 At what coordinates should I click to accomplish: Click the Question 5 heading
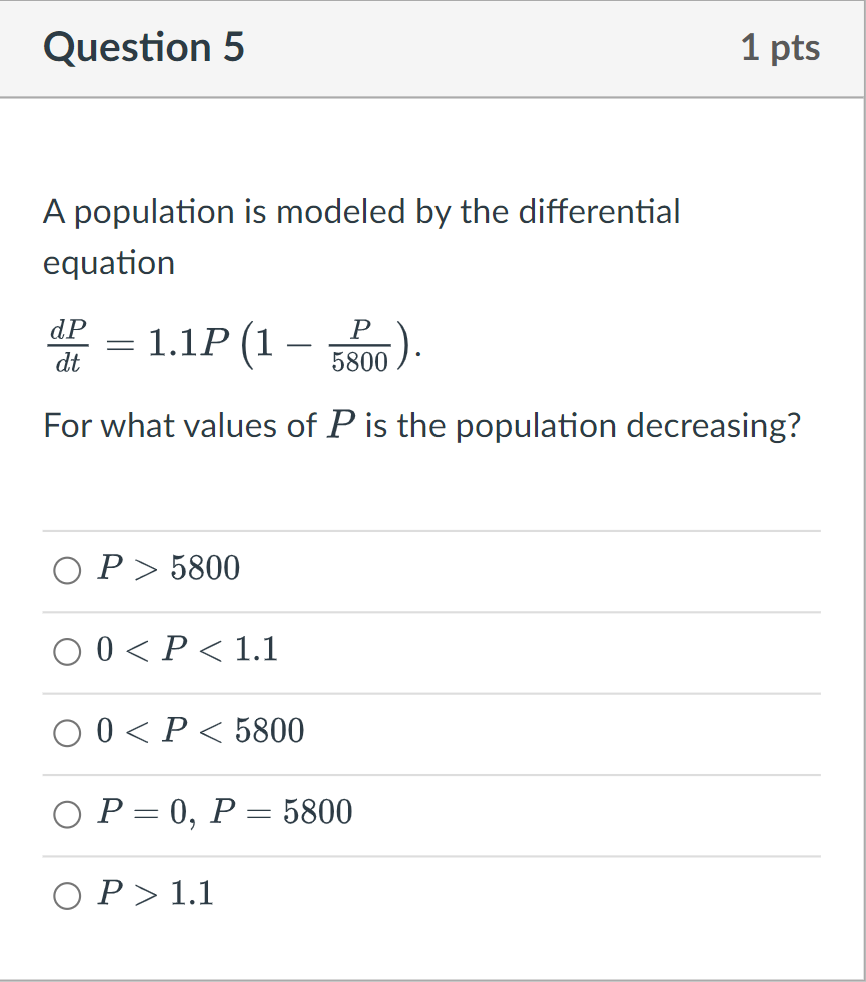143,47
